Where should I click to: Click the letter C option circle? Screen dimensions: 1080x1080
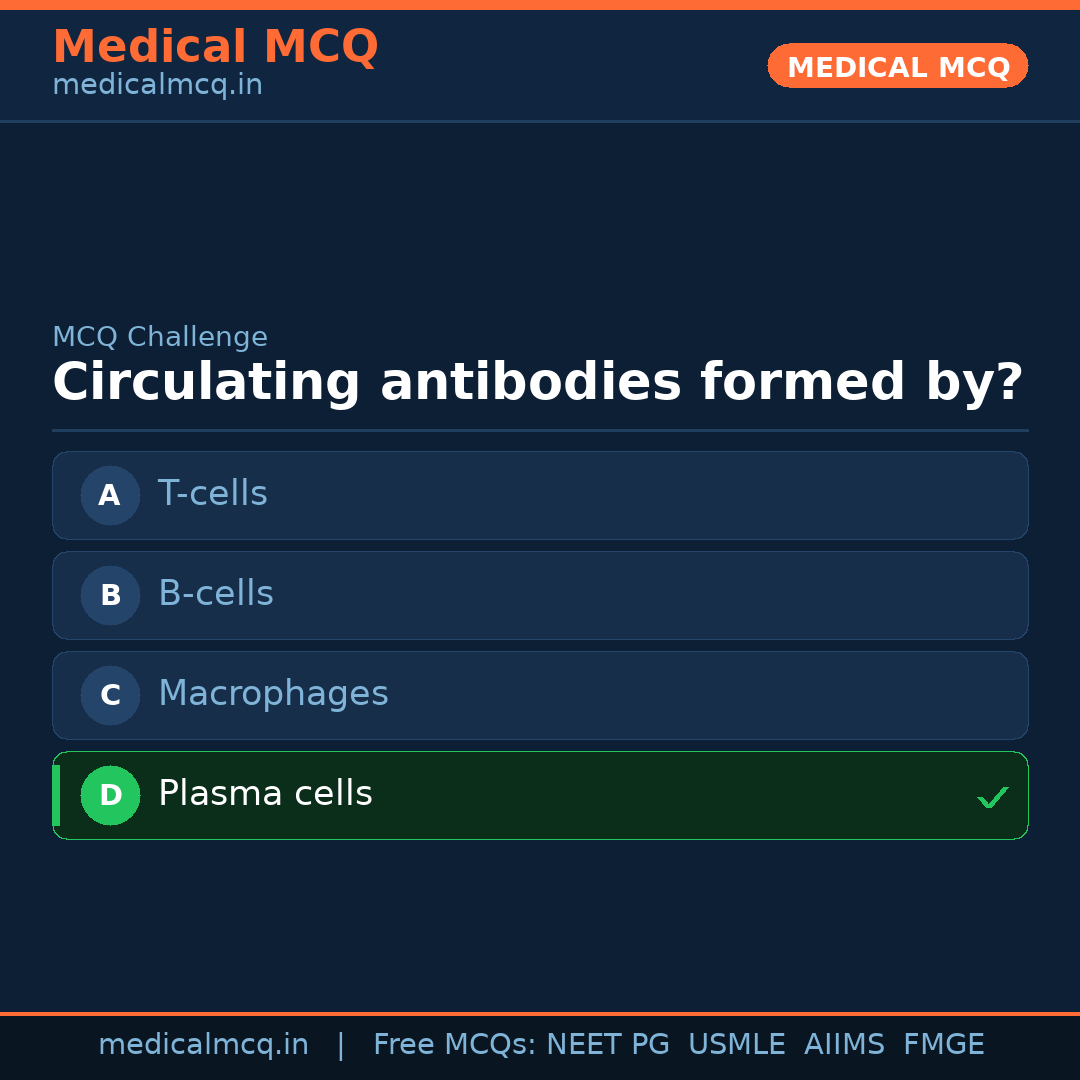[x=110, y=695]
